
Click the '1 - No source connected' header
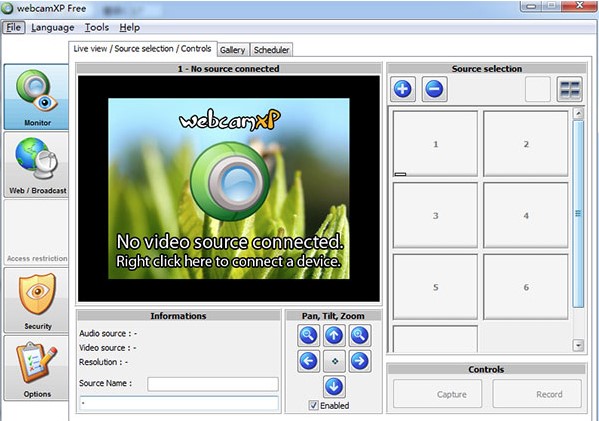click(228, 69)
